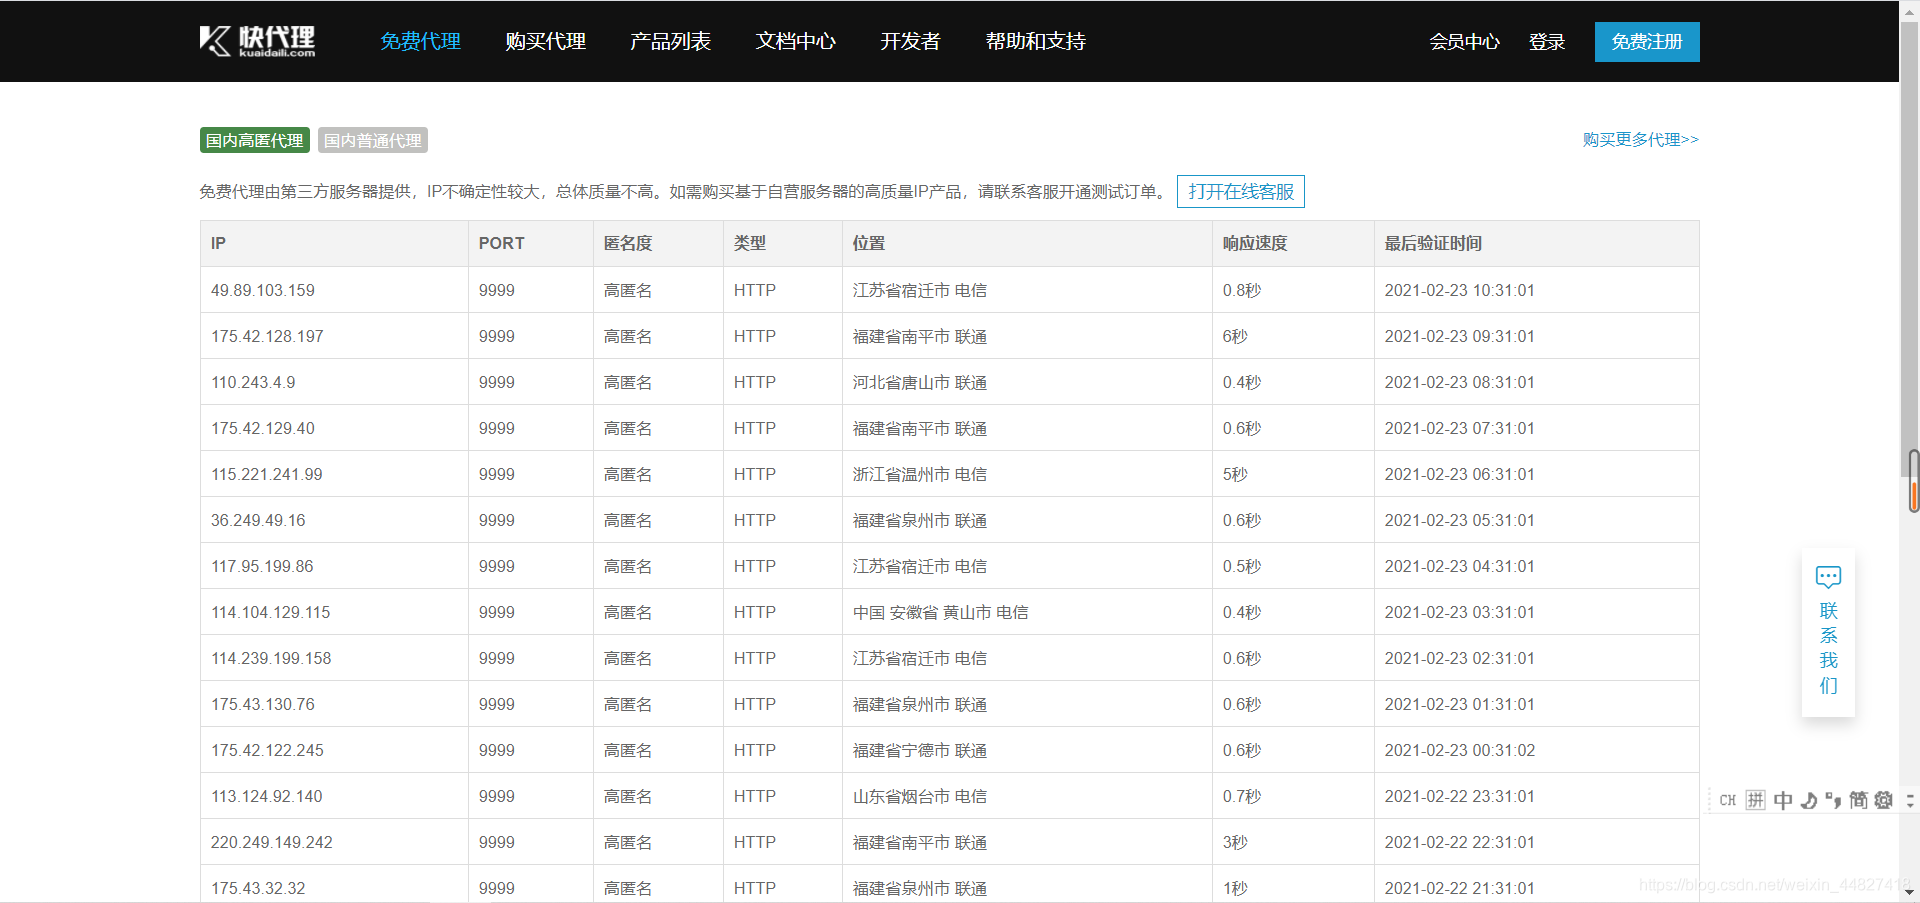Open the 开发者 nav item
This screenshot has height=903, width=1920.
coord(910,41)
